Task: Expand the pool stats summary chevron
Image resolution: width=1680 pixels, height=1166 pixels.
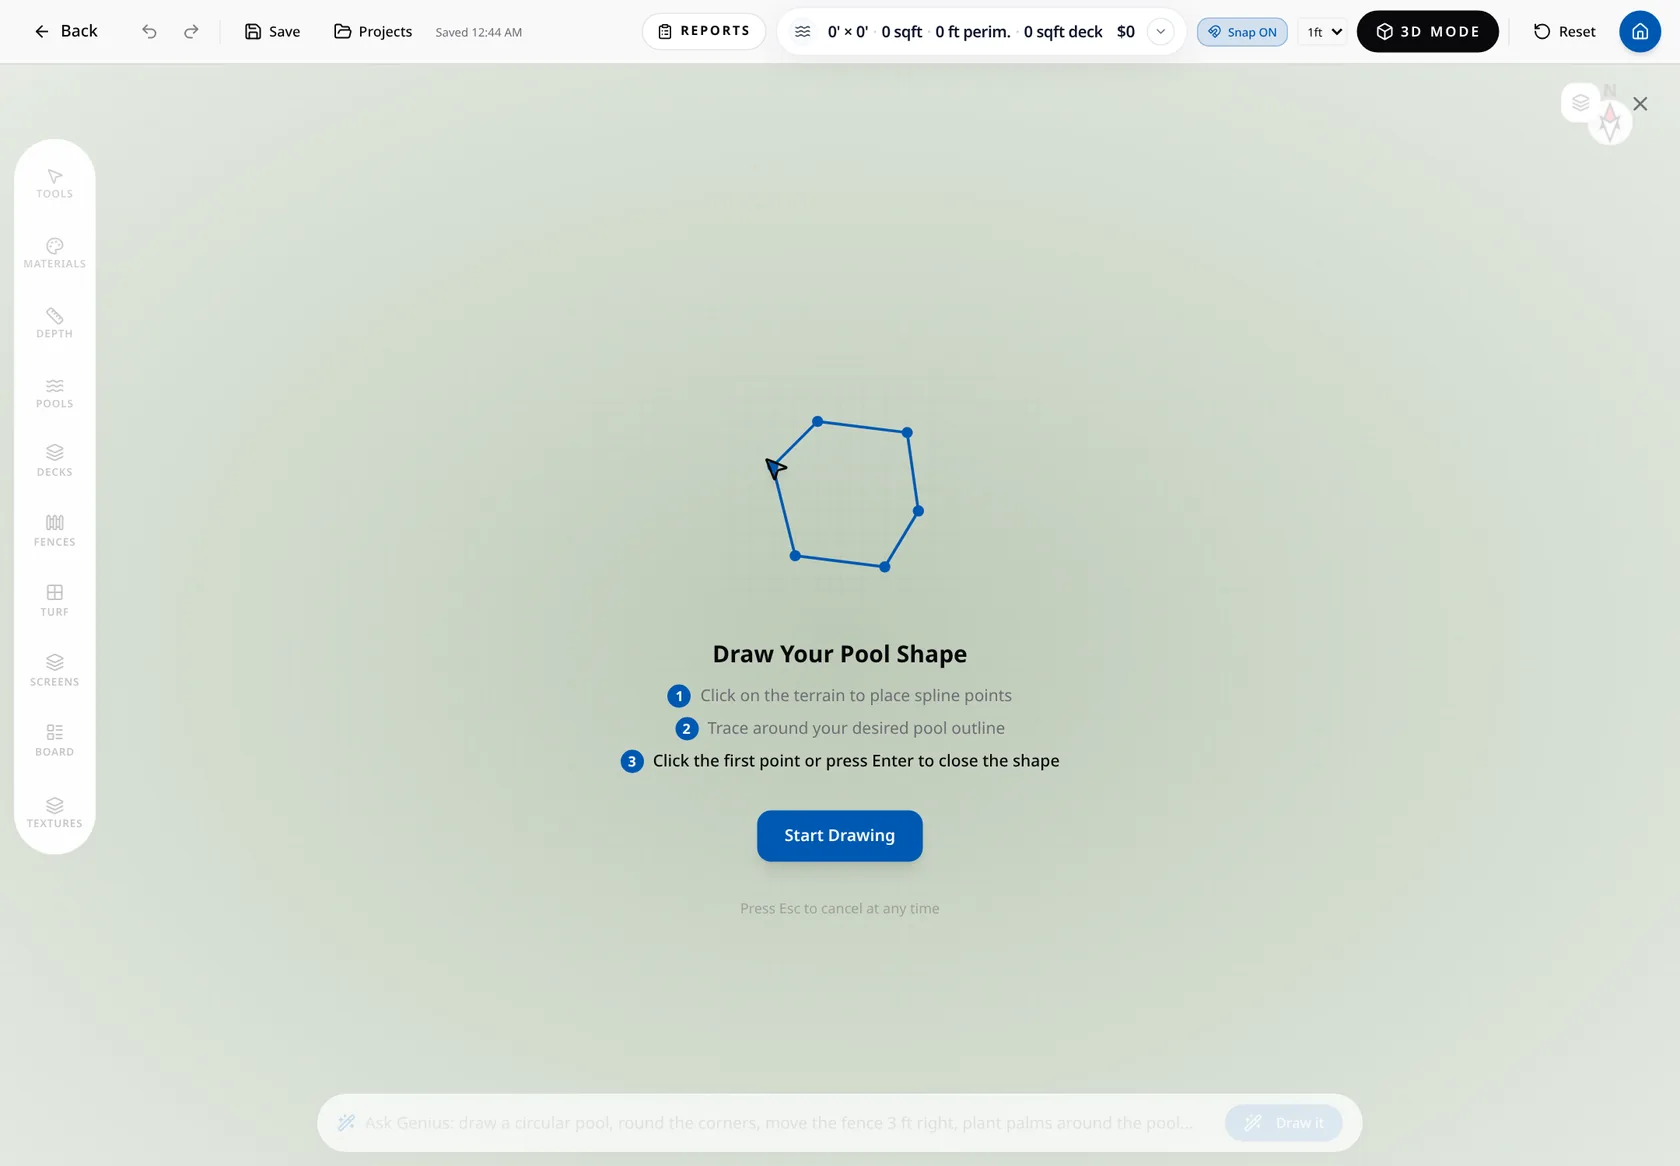Action: click(x=1161, y=32)
